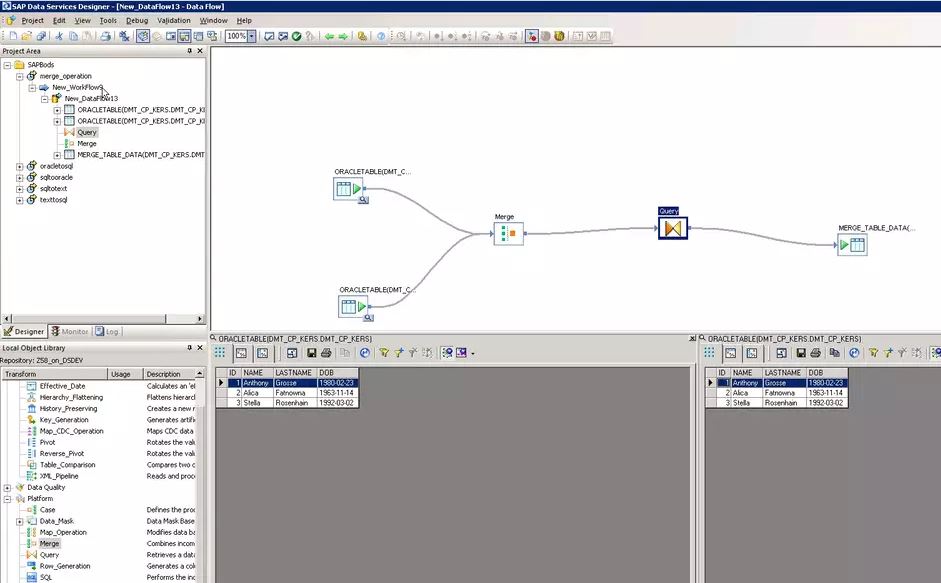Click Refresh icon in right data viewer toolbar

pos(854,353)
